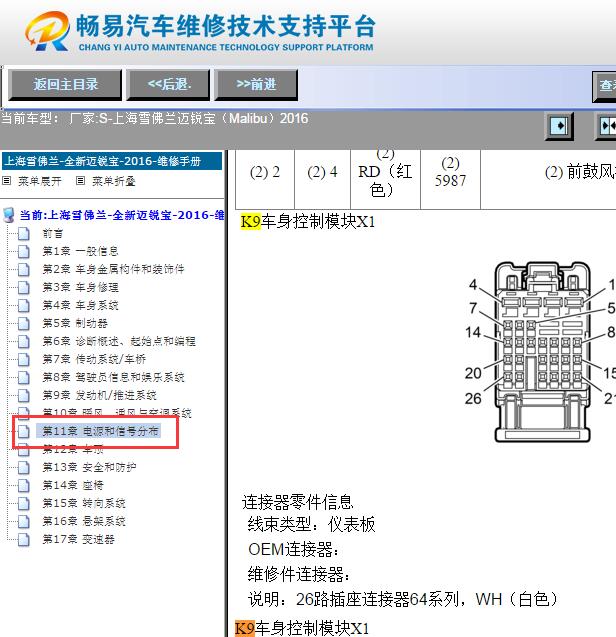Click the page icon beside 第6章

24,341
